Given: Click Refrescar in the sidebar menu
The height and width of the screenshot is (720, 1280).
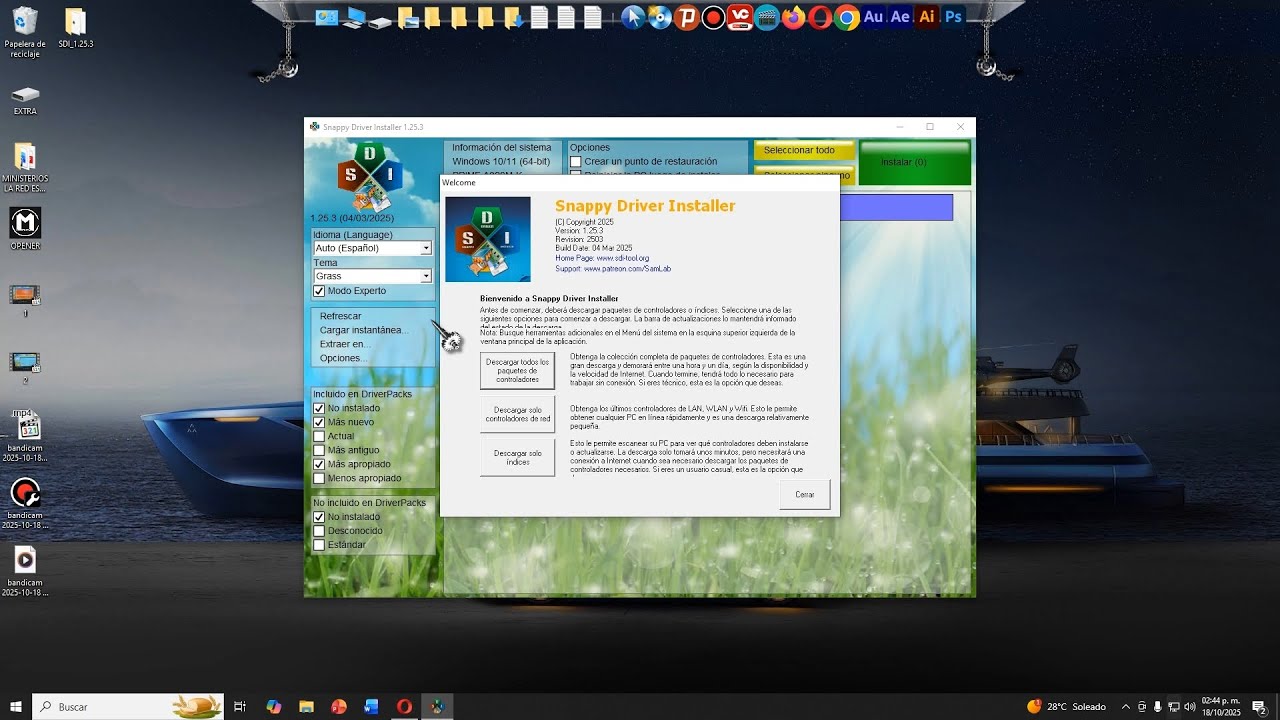Looking at the screenshot, I should (x=340, y=316).
